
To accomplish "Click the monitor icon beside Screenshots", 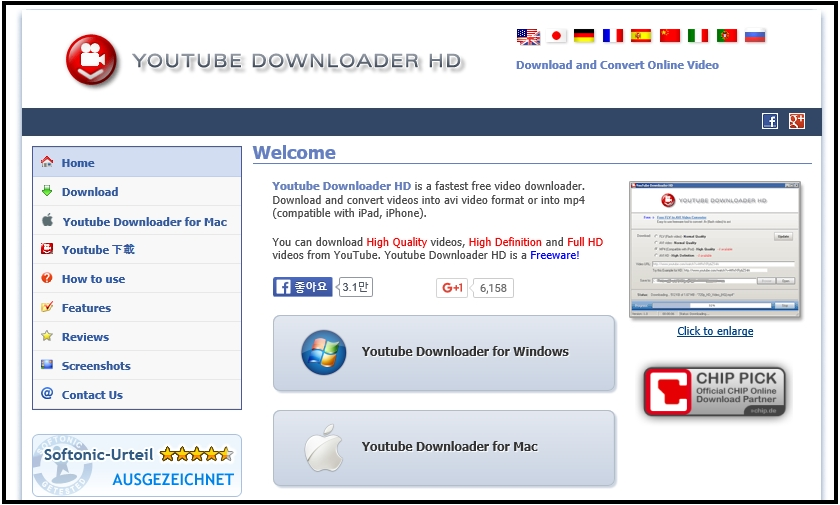I will pos(47,365).
